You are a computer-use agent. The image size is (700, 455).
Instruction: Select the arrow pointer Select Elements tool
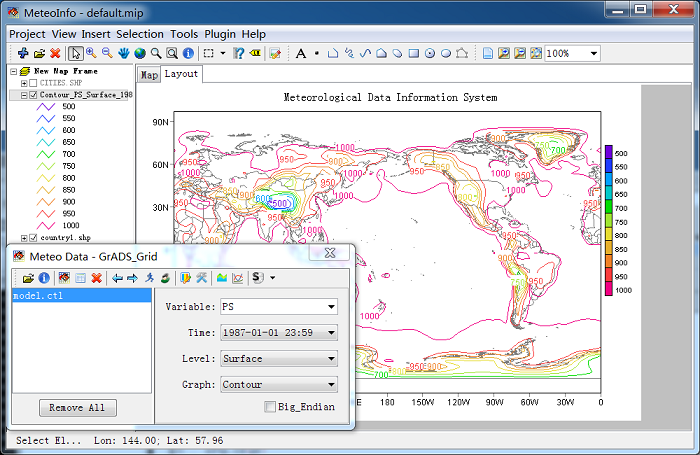[75, 54]
